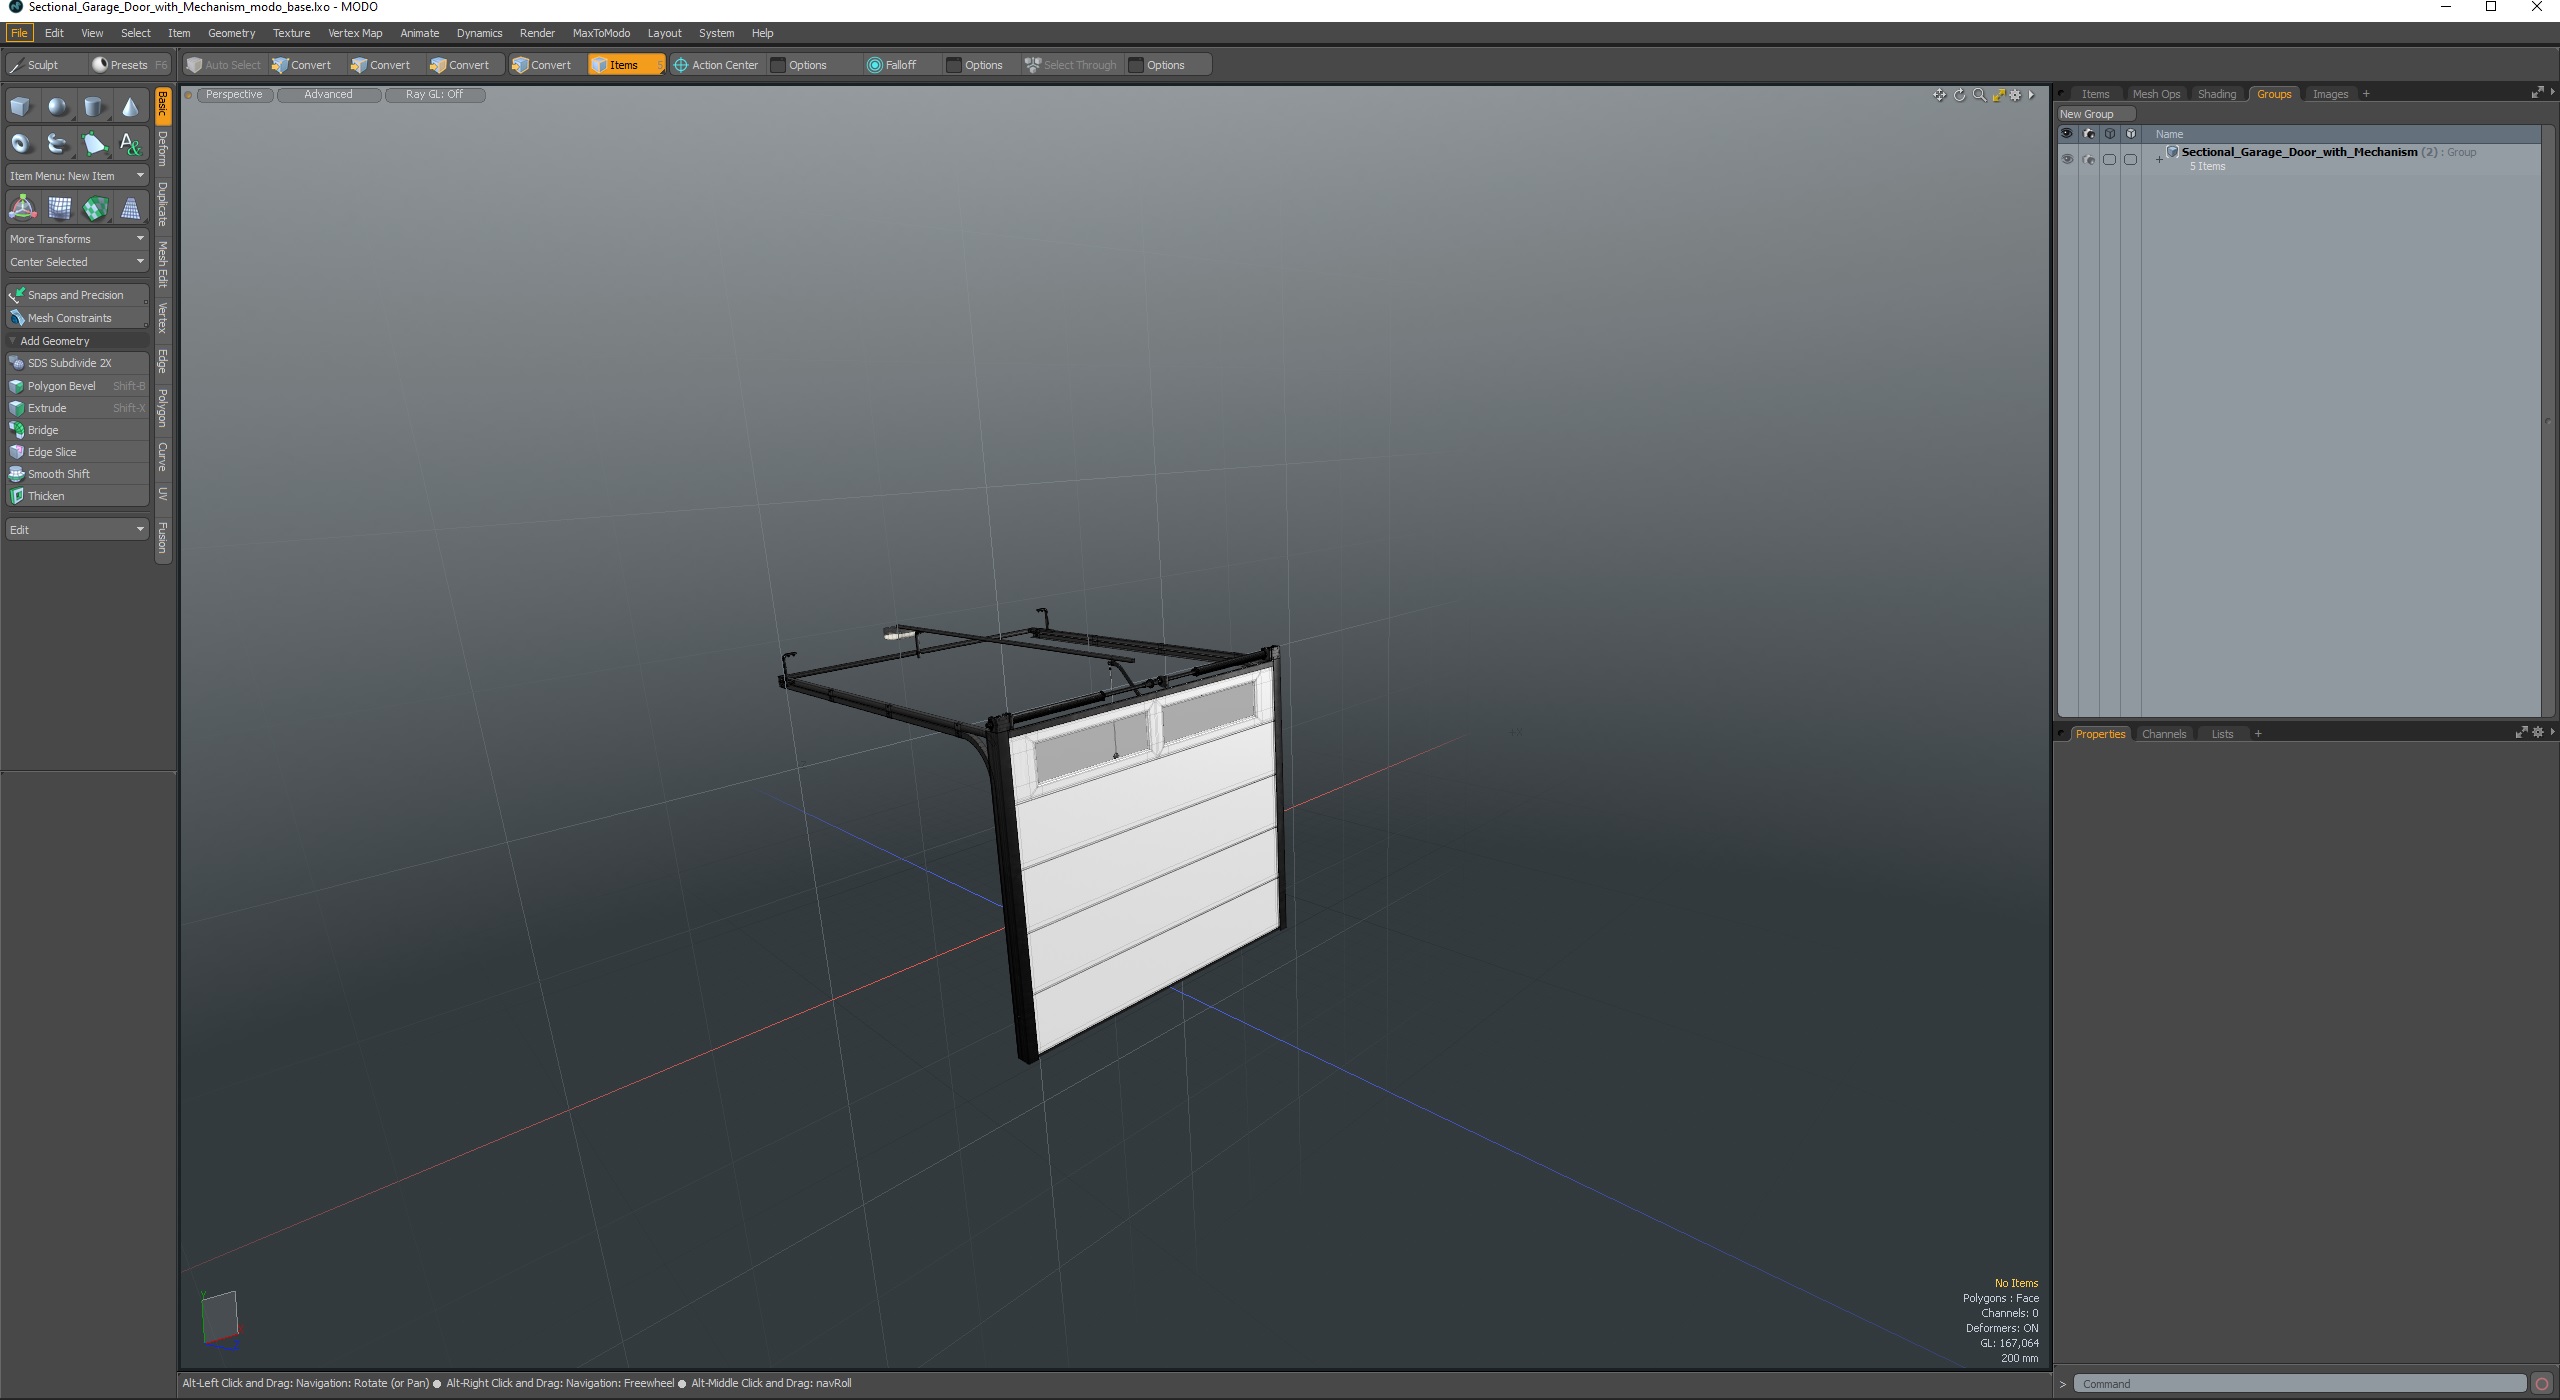
Task: Add a new tab next to Images
Action: [2366, 94]
